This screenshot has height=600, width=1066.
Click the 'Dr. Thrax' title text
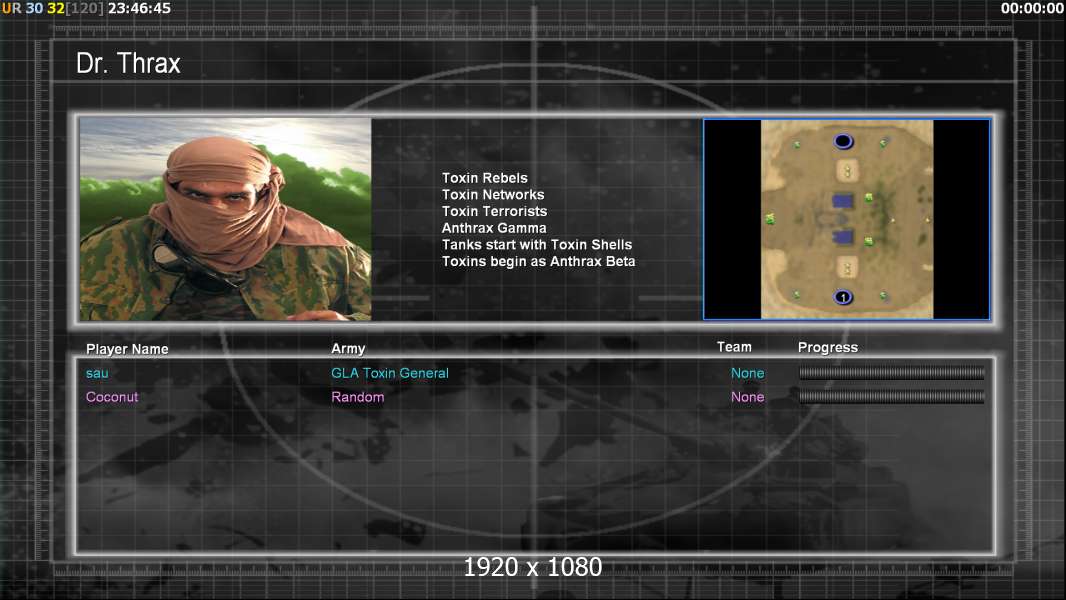pos(128,63)
